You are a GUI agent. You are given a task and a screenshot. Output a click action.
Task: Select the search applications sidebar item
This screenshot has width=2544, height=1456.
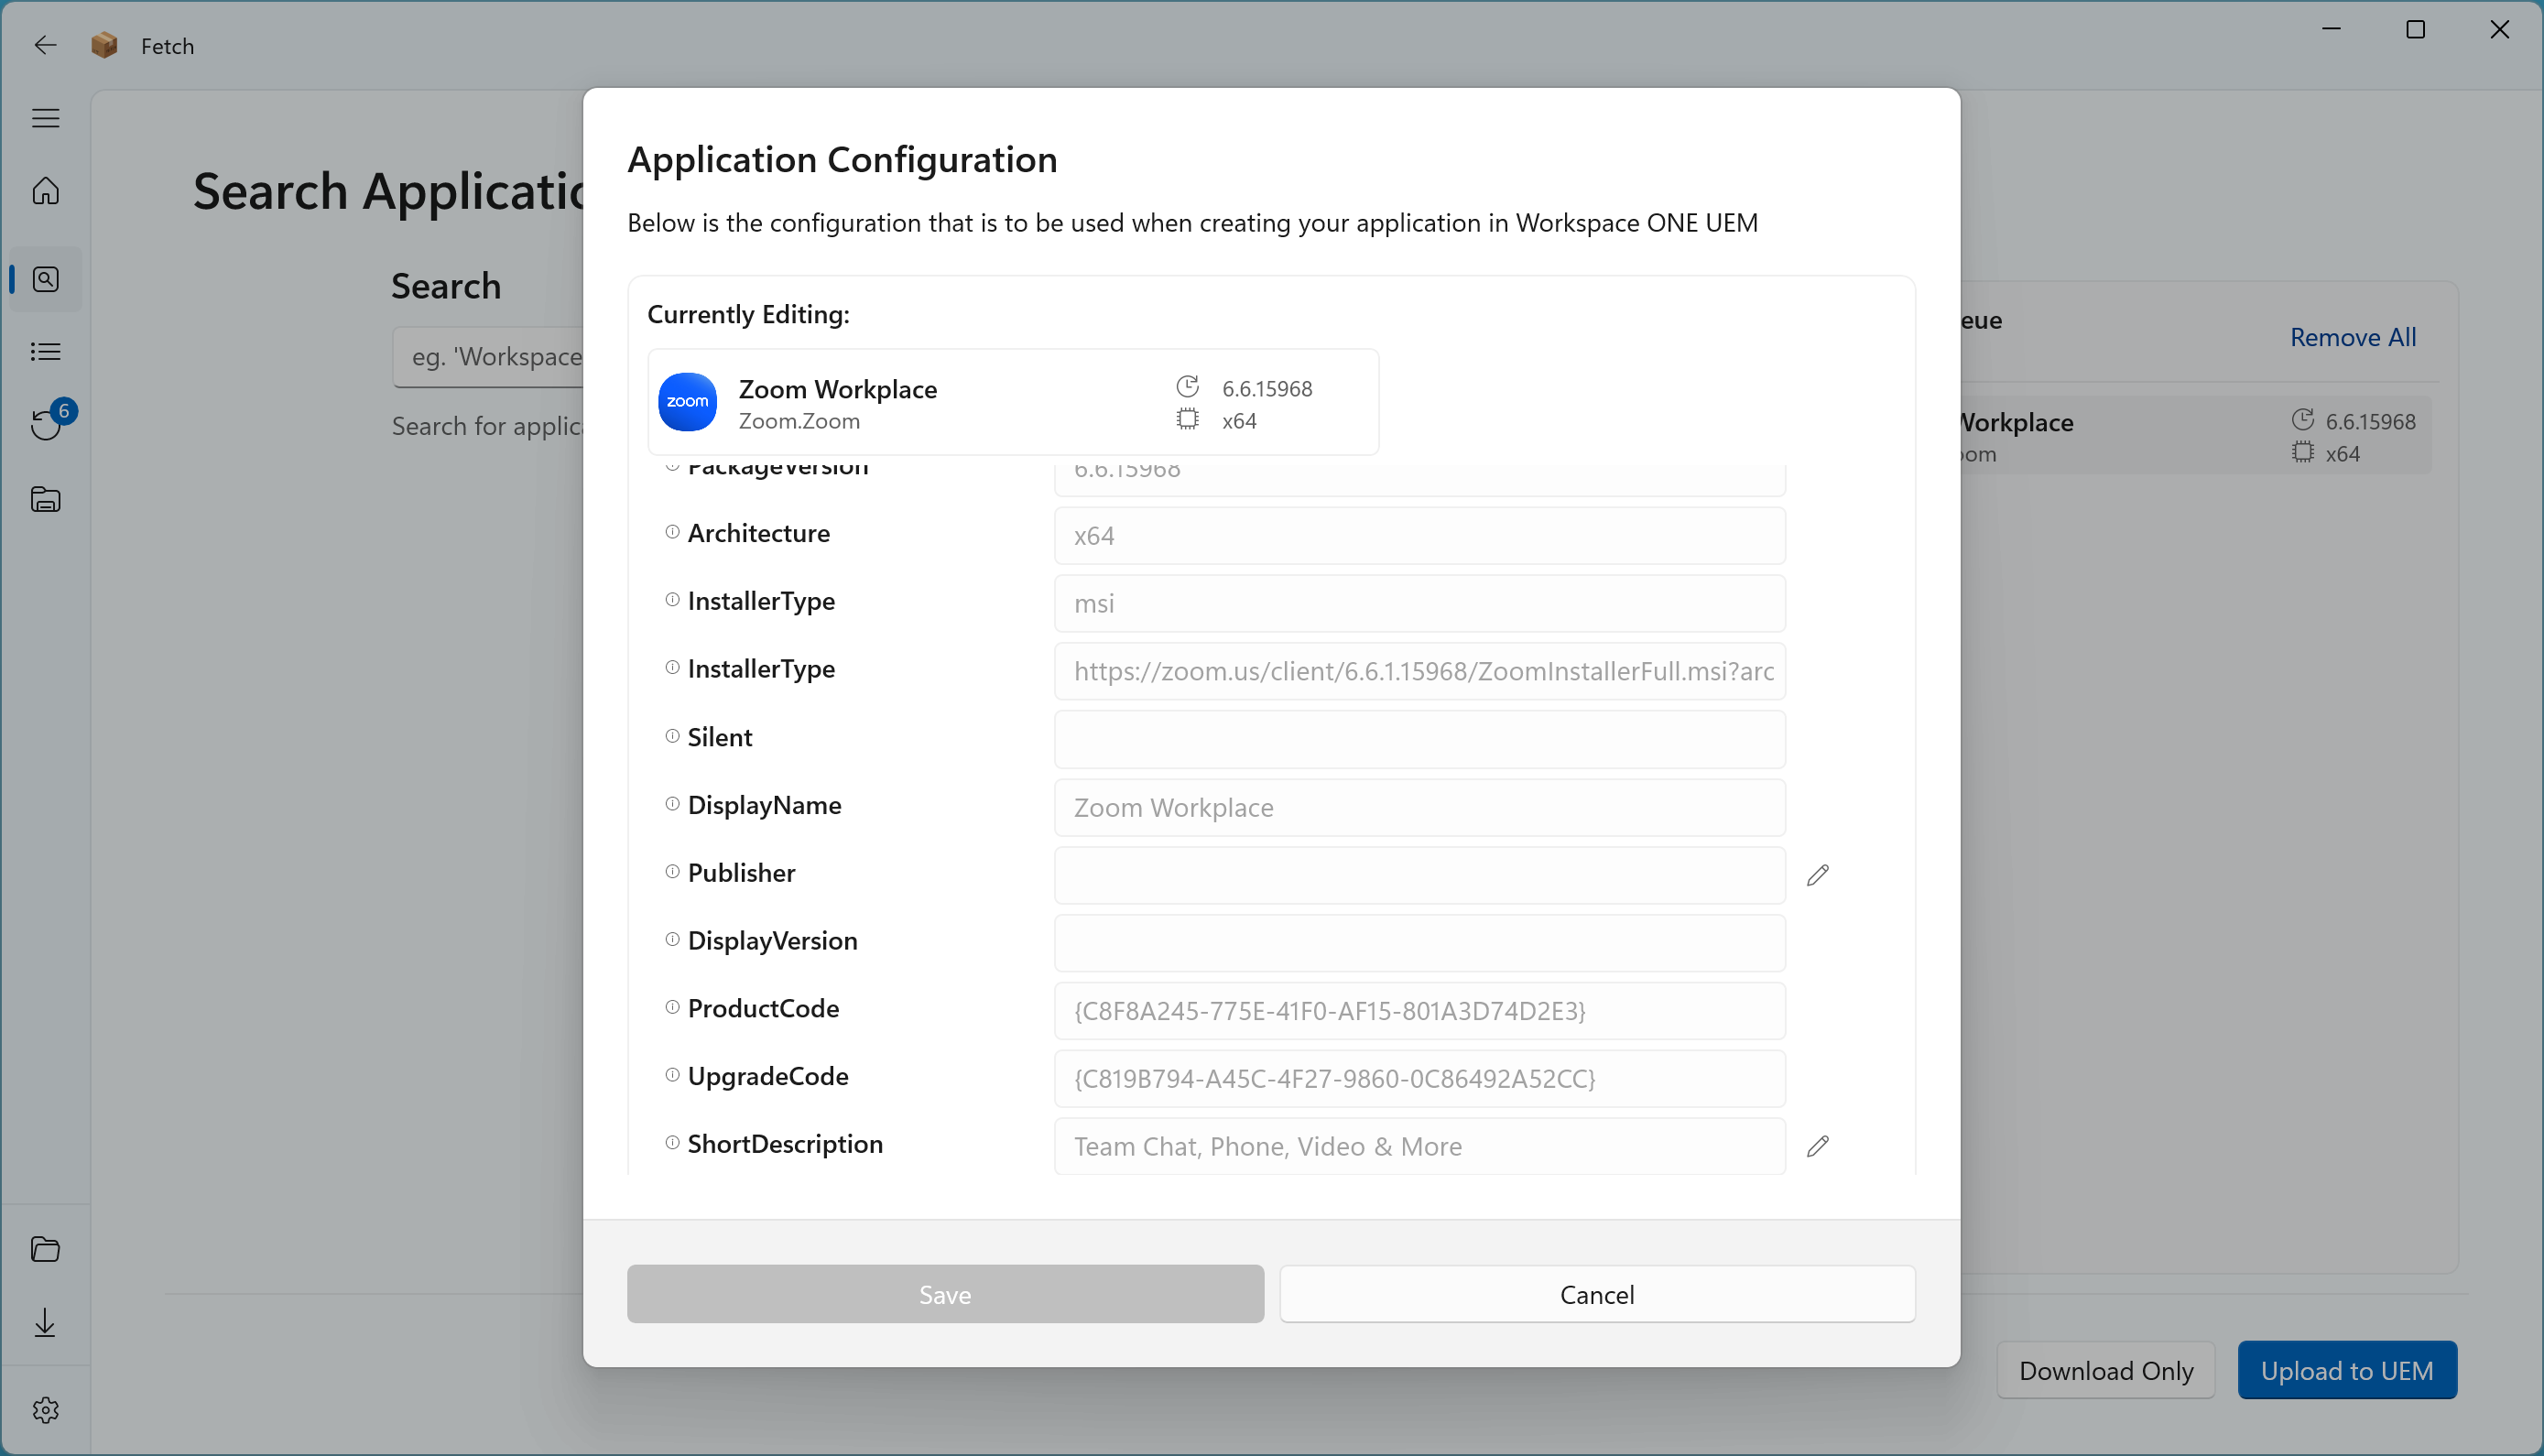click(46, 279)
